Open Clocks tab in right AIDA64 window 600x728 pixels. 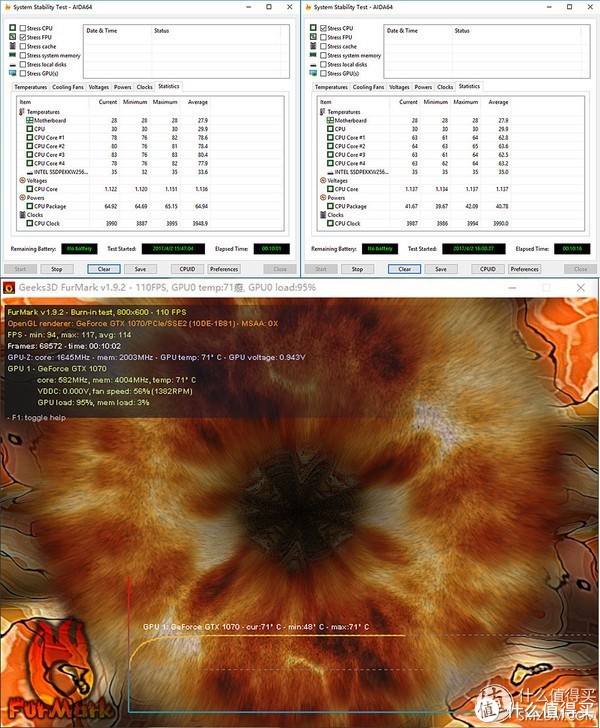[x=445, y=87]
